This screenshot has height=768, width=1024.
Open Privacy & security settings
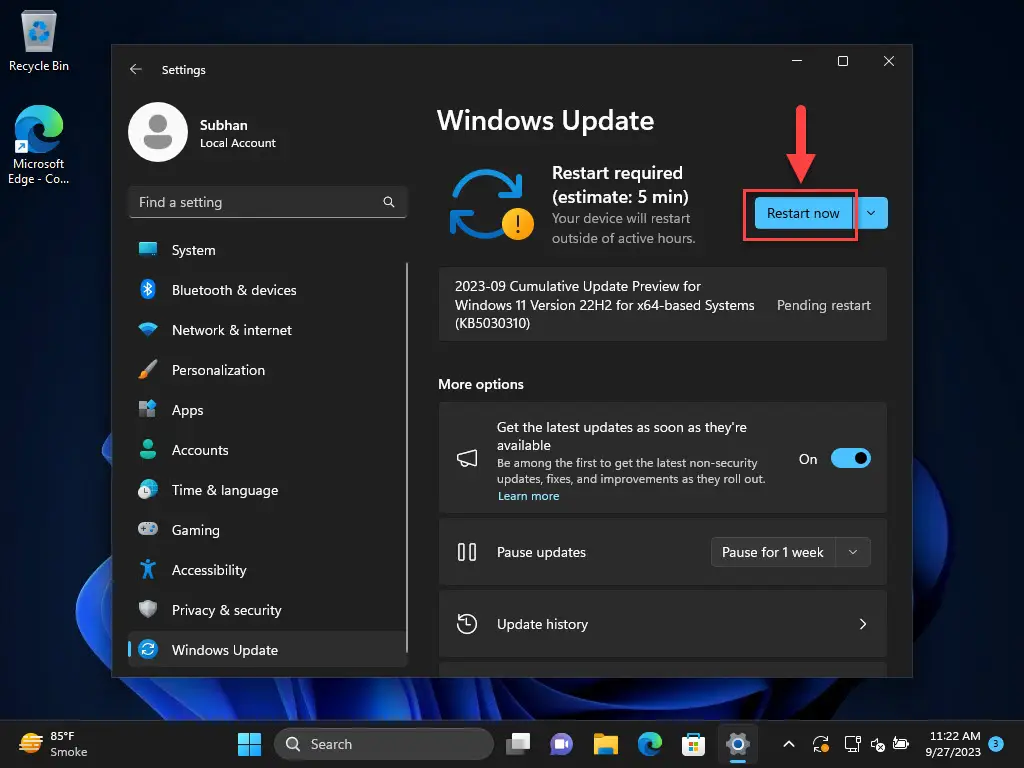(x=268, y=609)
